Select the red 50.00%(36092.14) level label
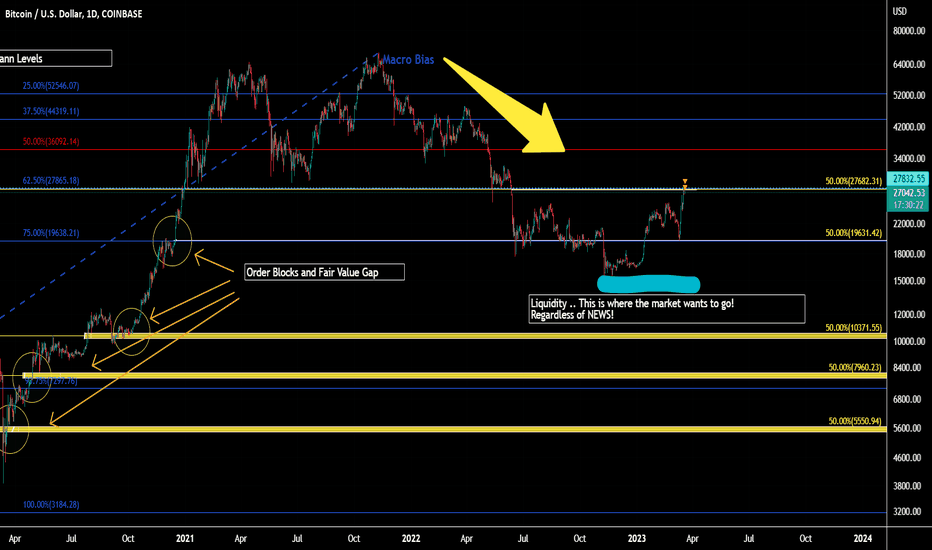 click(x=51, y=142)
